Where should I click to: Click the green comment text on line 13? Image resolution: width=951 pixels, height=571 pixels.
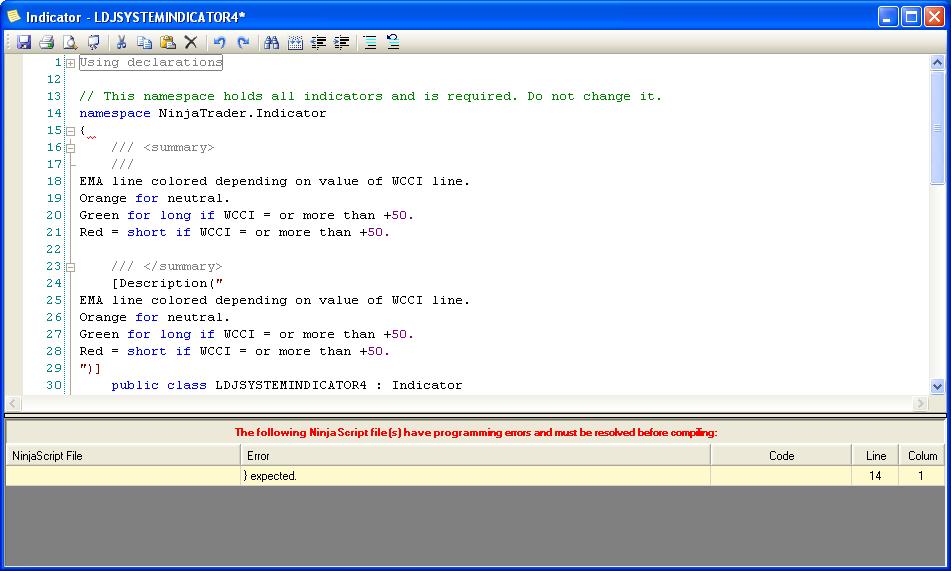tap(371, 96)
